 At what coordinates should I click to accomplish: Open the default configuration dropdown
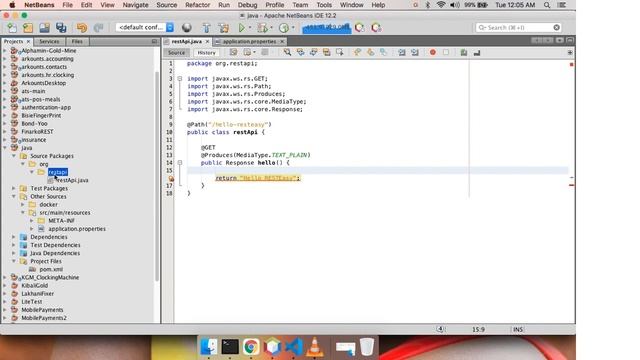click(144, 27)
